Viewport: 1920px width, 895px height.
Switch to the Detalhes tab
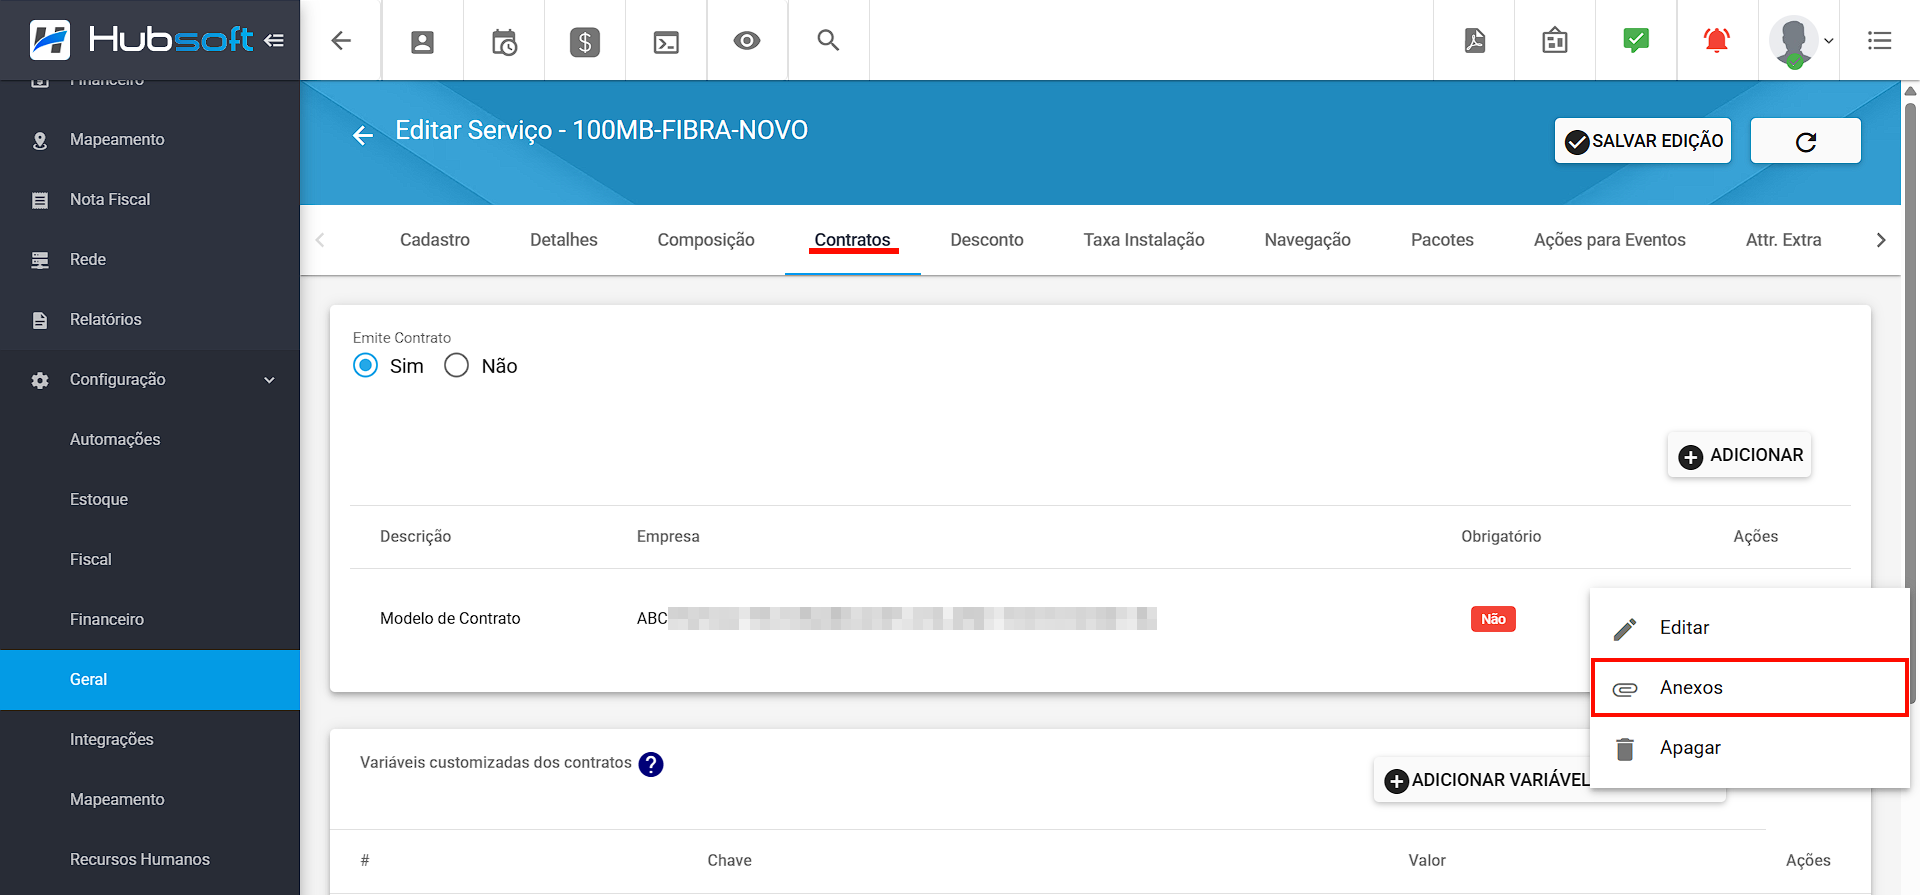click(564, 240)
